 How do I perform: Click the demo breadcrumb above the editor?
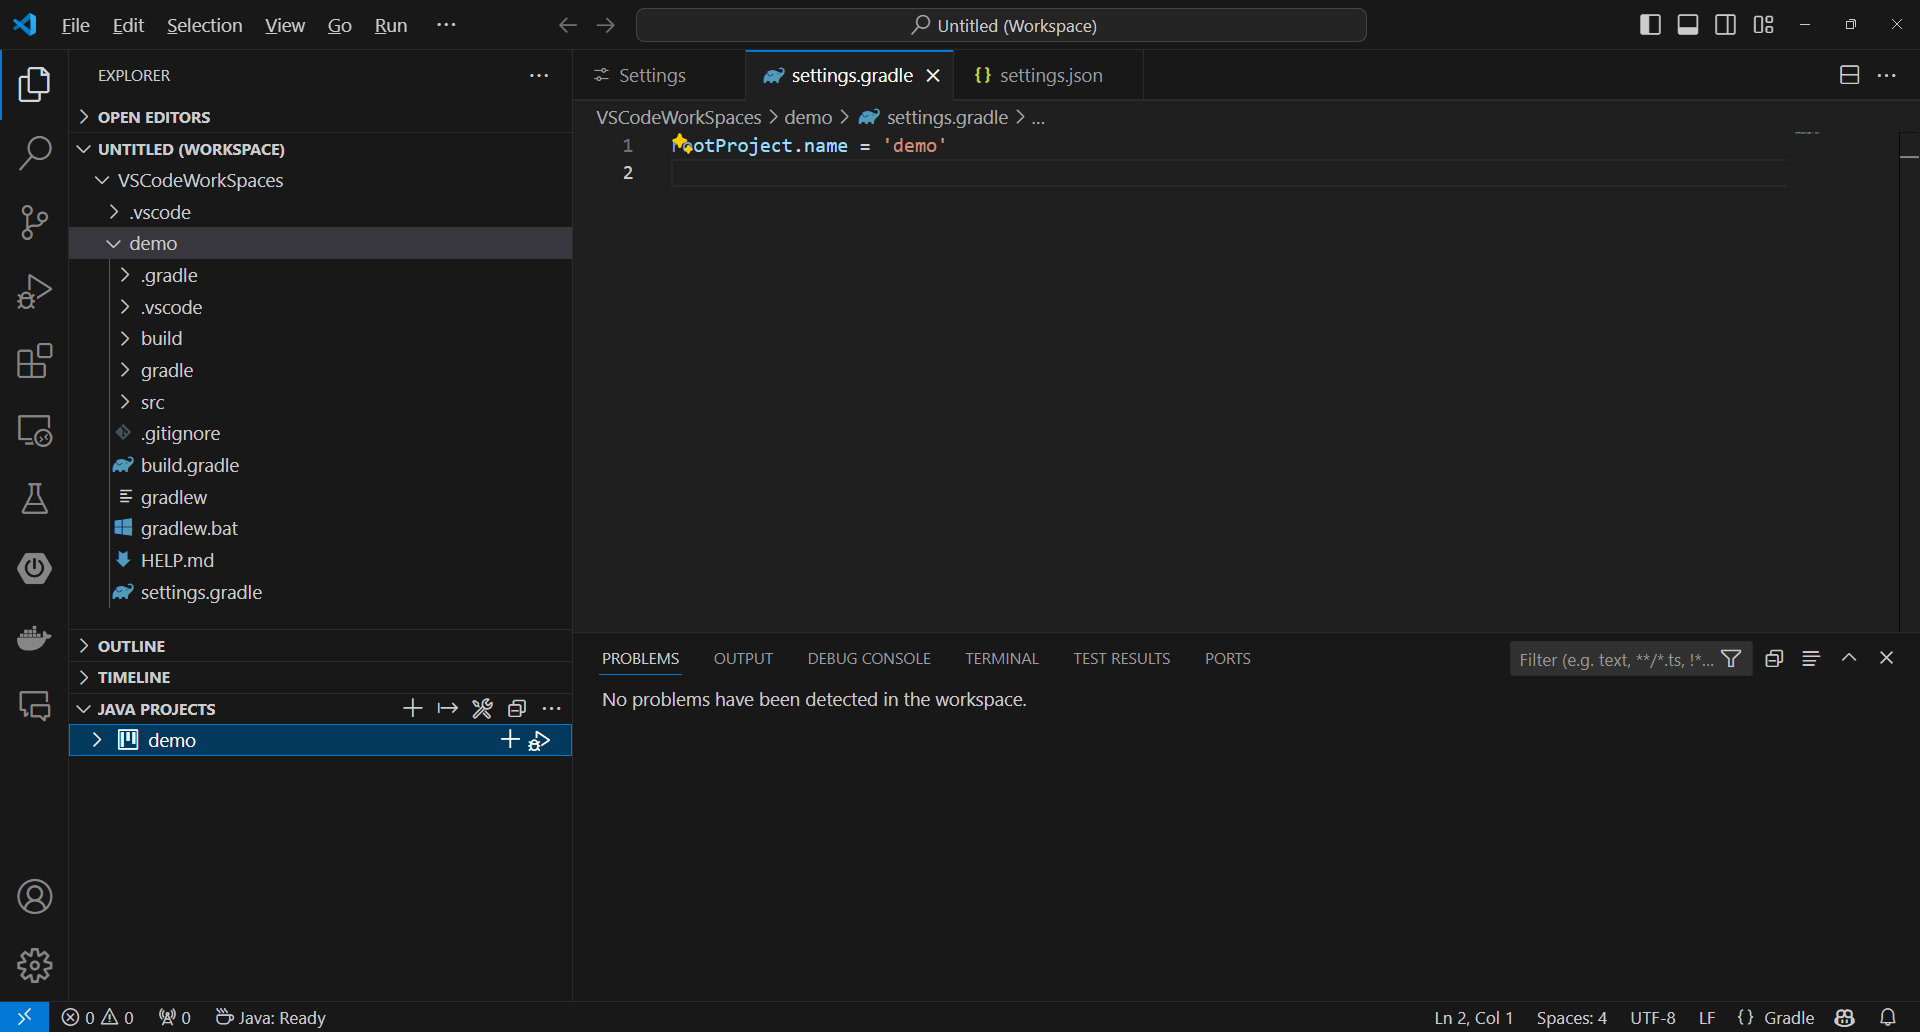click(x=808, y=117)
